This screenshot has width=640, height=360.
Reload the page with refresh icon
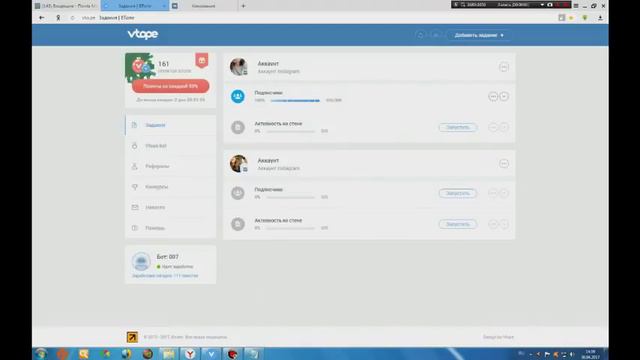click(x=72, y=18)
